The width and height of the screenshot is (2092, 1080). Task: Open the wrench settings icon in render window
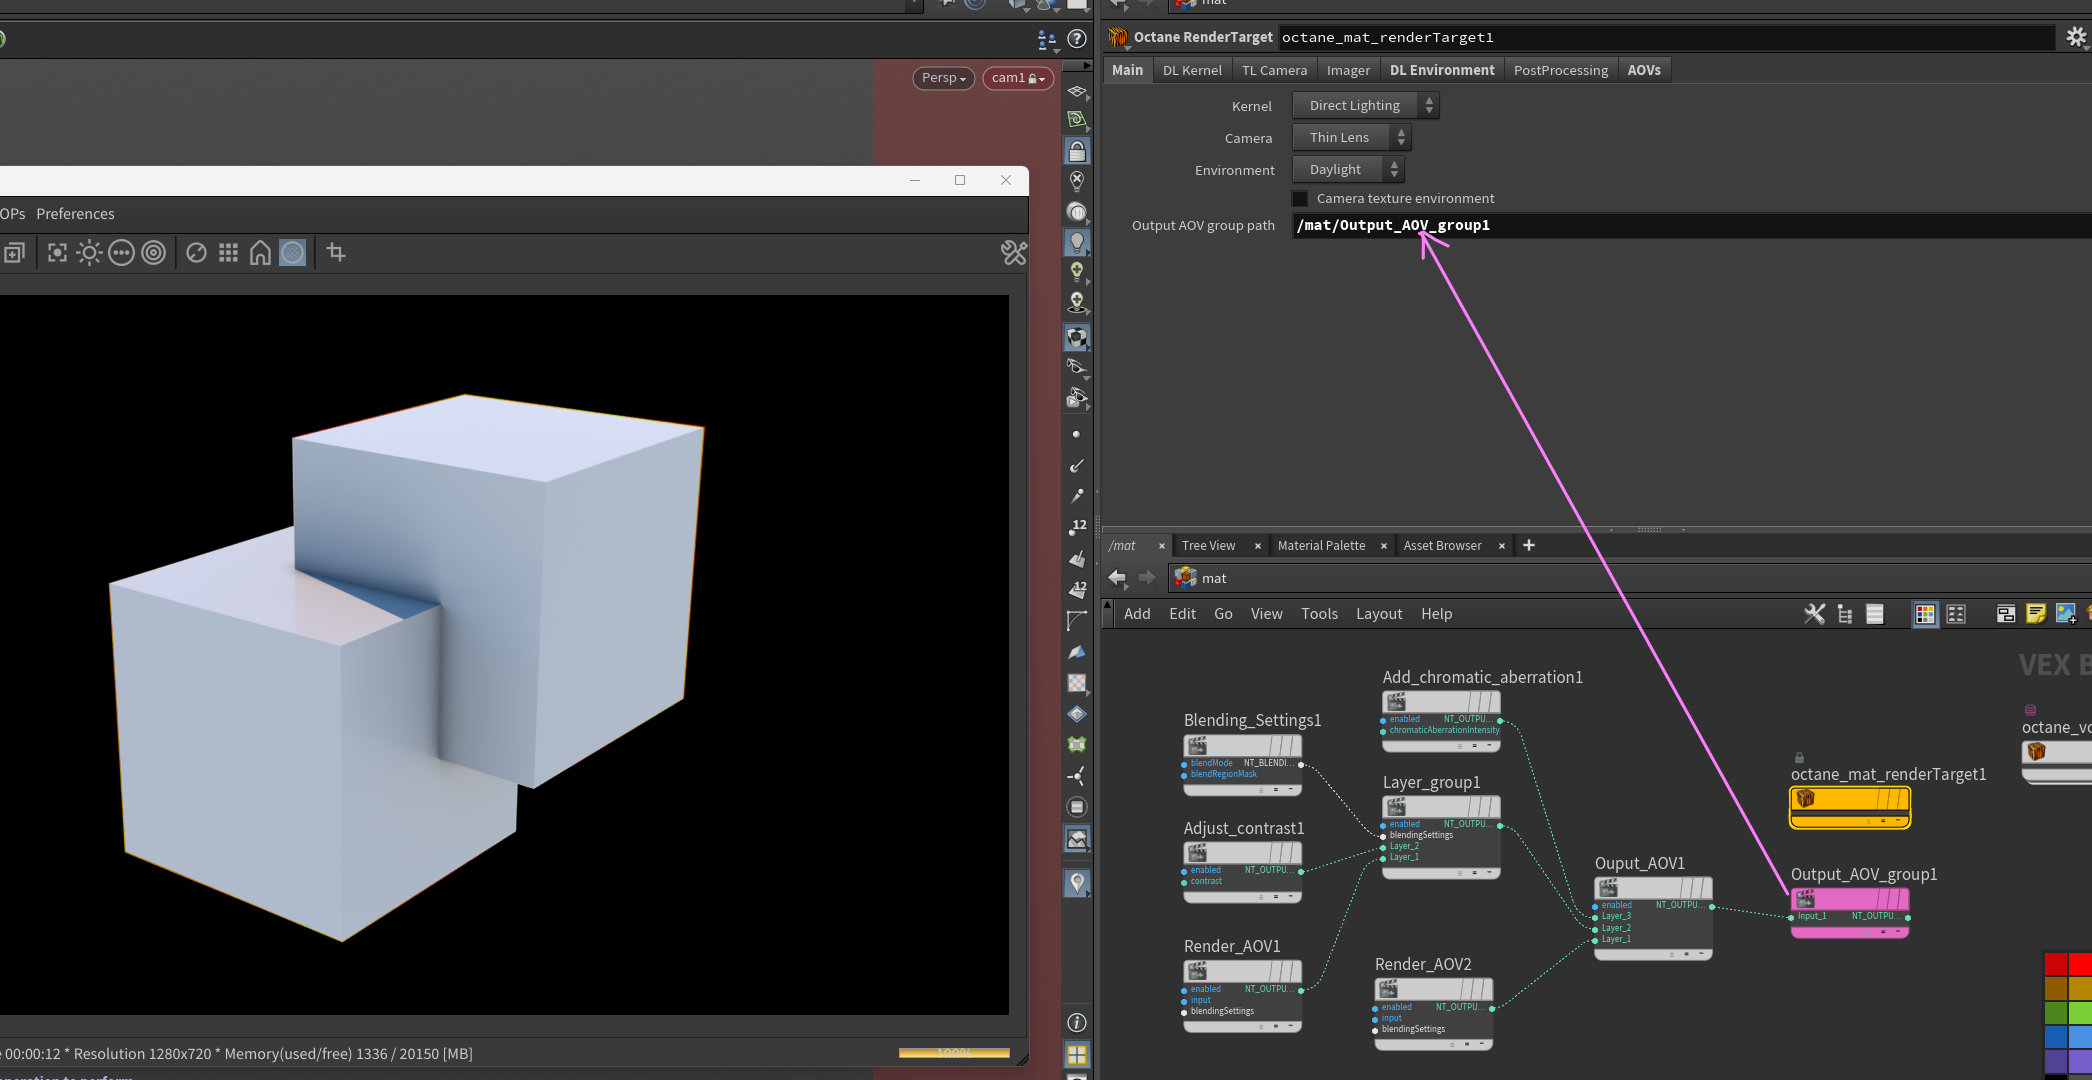click(1013, 253)
